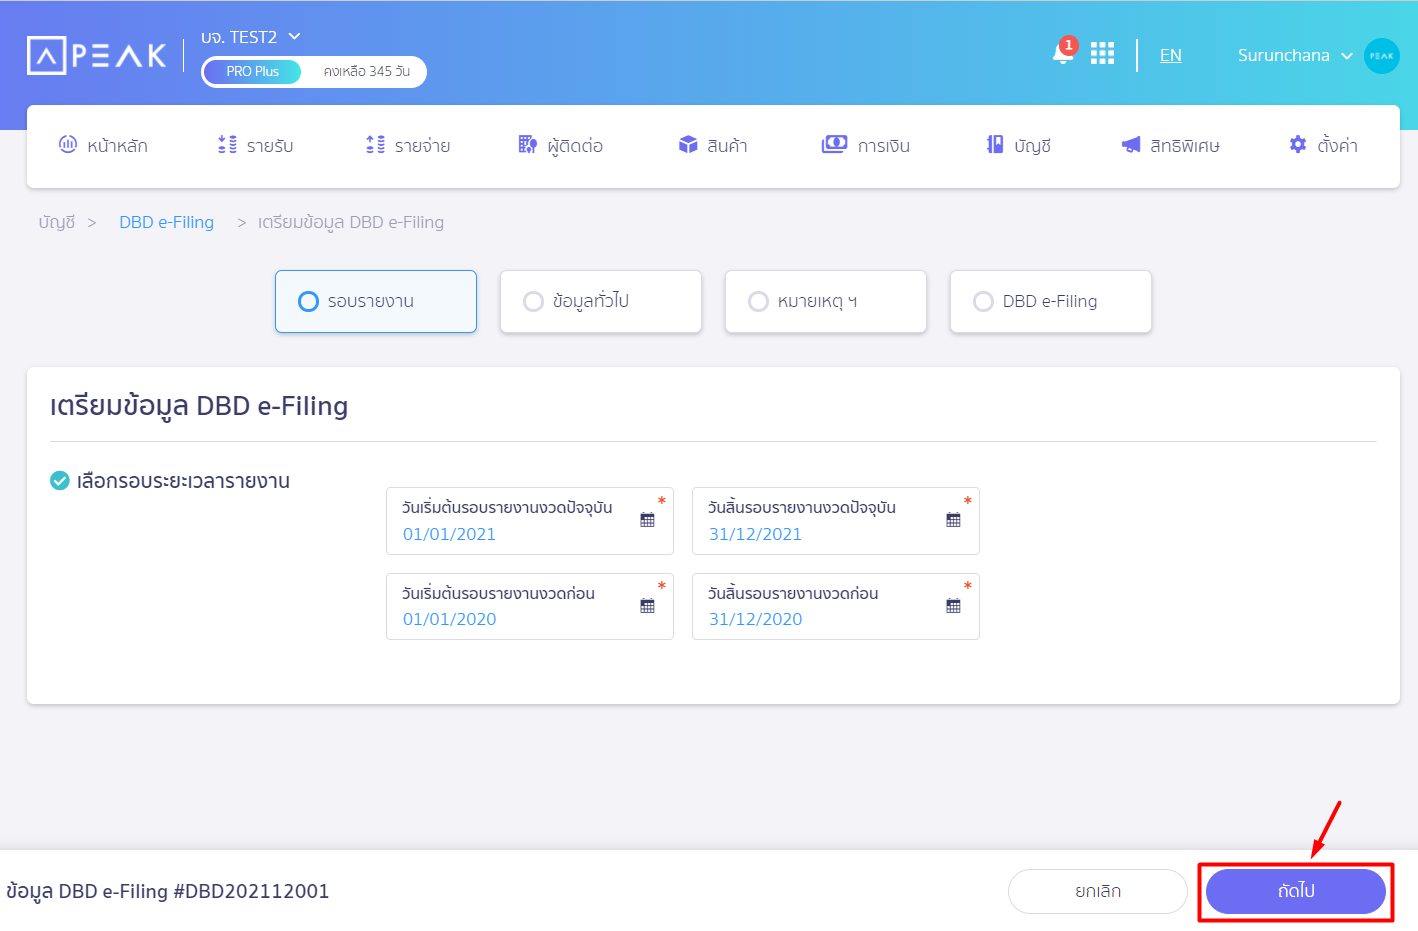Screen dimensions: 1418x931
Task: Click the Surunchana username text
Action: point(1284,56)
